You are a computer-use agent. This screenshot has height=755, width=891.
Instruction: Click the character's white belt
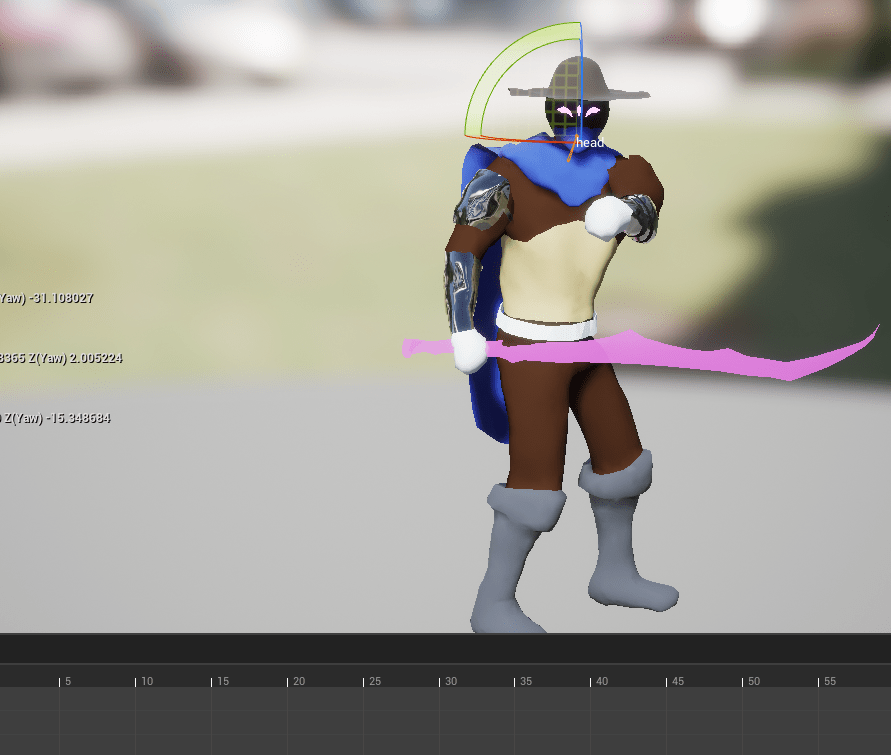pos(545,326)
